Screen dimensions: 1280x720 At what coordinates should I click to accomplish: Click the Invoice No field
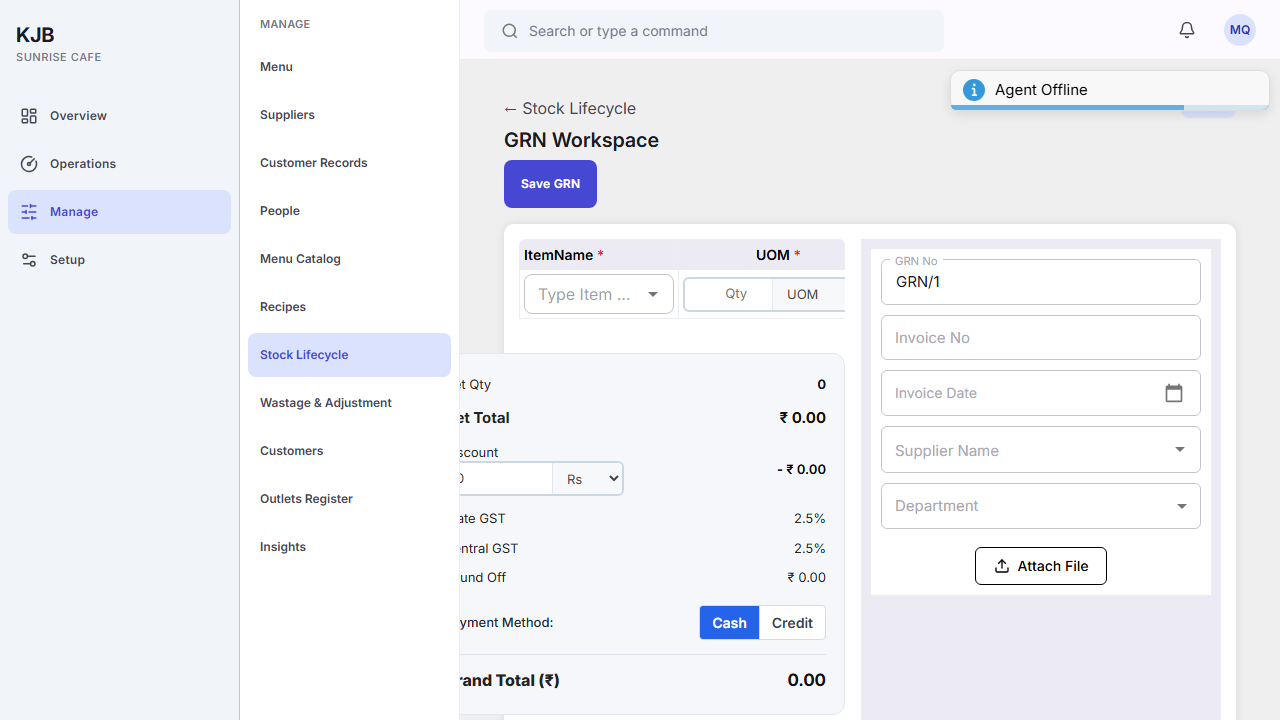point(1040,338)
